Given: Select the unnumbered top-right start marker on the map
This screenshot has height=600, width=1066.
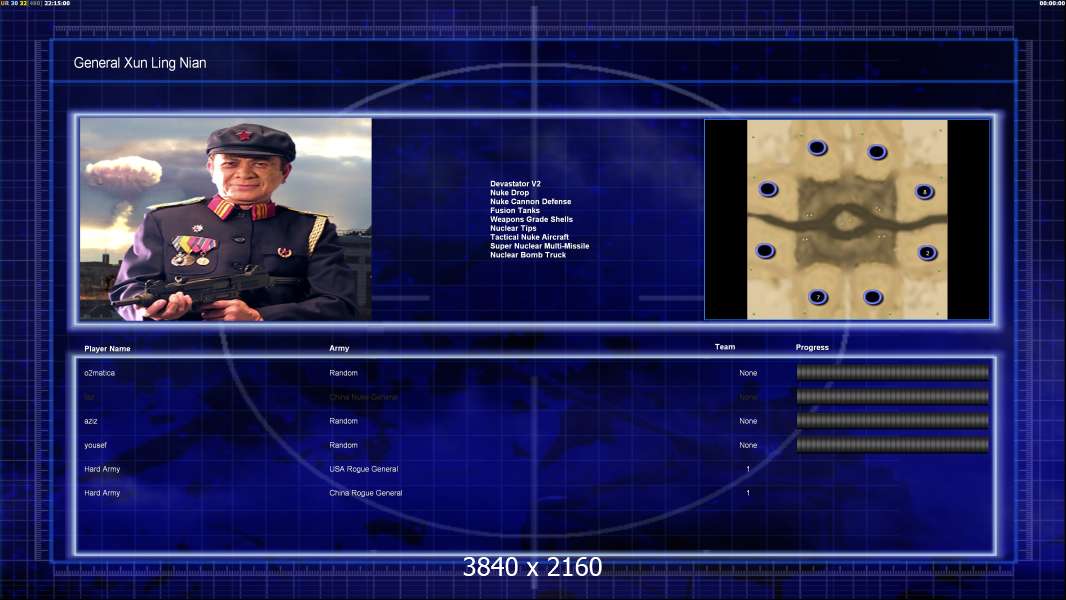Looking at the screenshot, I should (877, 152).
